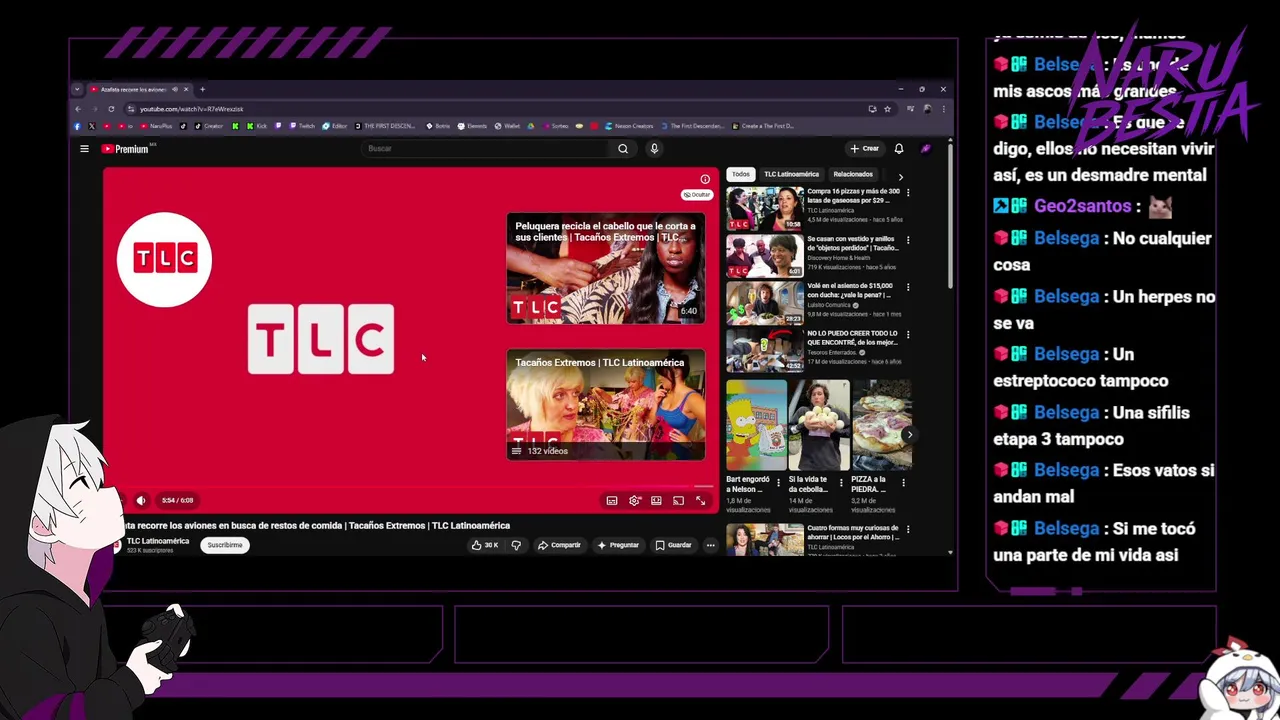Click the Suscribirme button

[x=225, y=545]
